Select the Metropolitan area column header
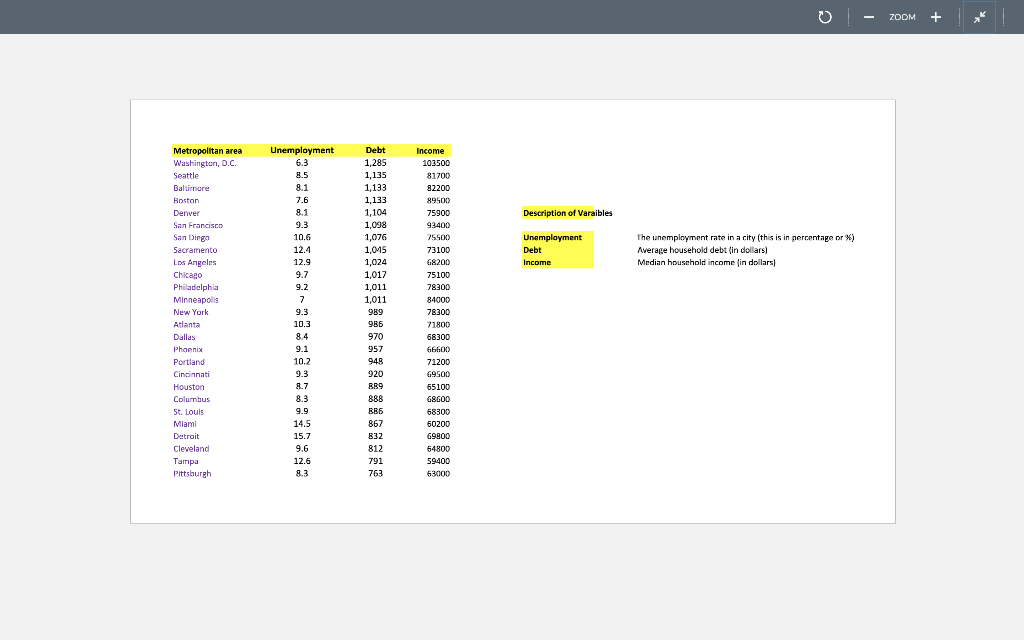This screenshot has width=1024, height=640. 208,151
